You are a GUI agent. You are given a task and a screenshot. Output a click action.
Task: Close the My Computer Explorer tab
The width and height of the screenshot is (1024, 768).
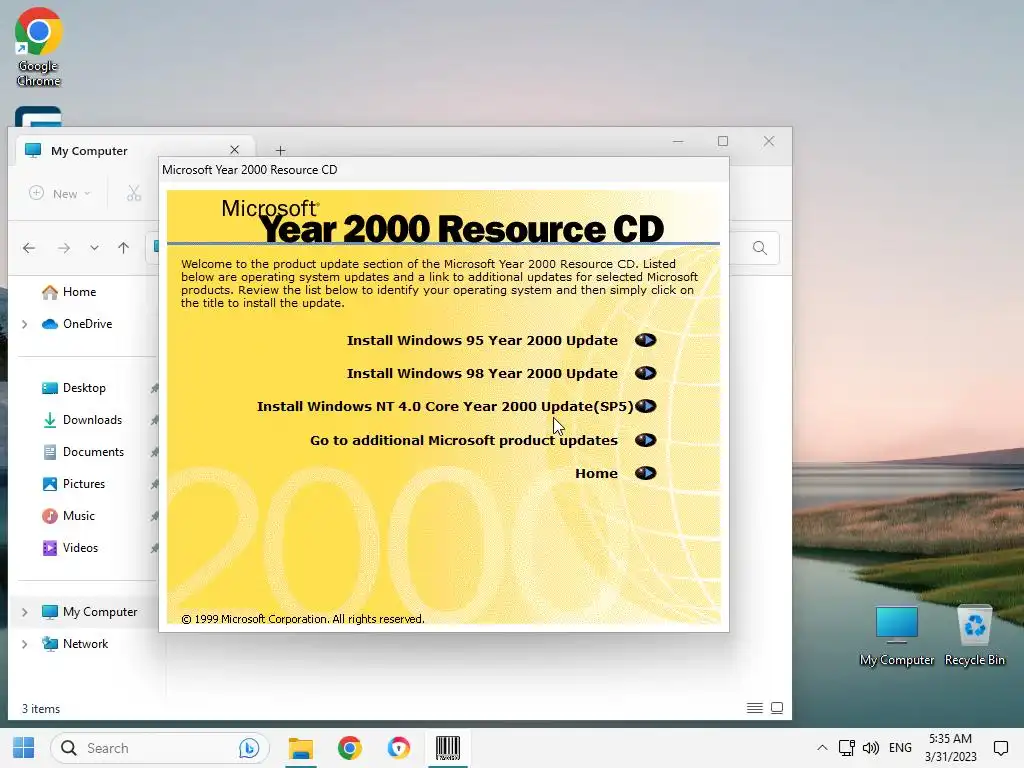pos(234,150)
